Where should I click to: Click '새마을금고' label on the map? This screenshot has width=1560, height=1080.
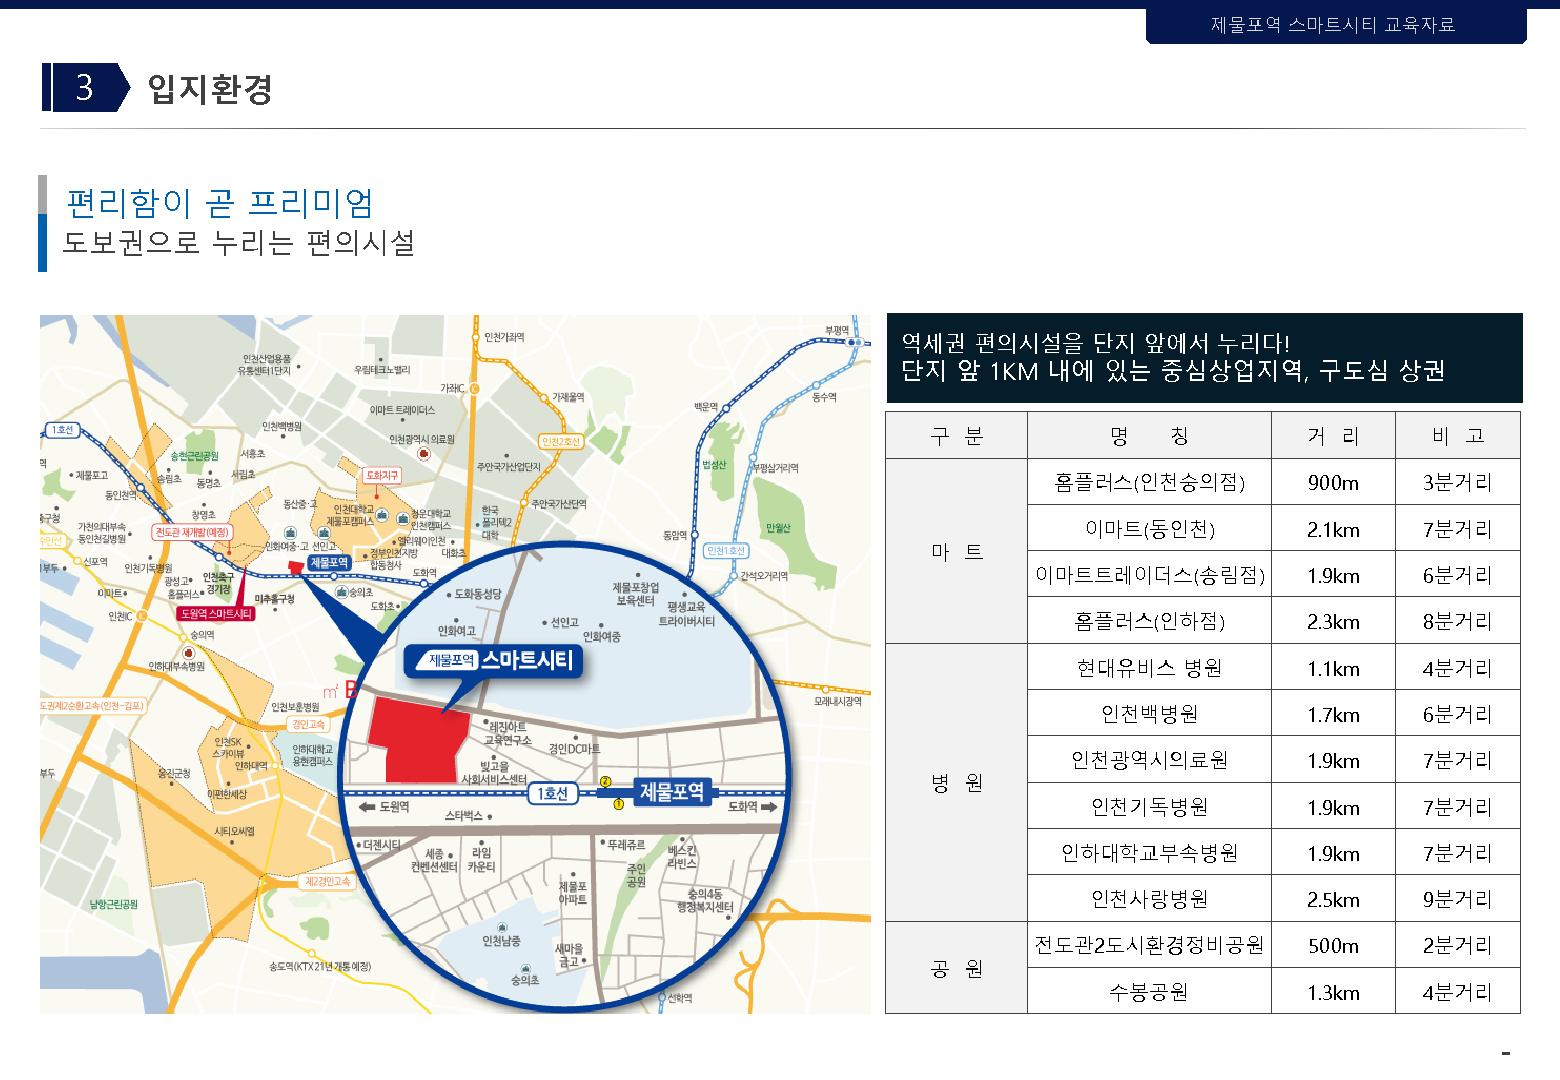point(569,955)
